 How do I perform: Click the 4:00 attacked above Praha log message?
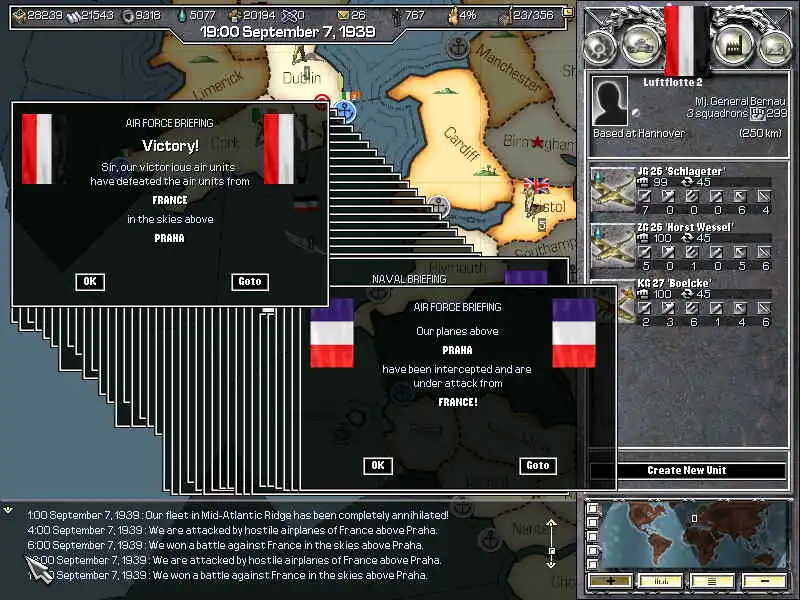click(233, 530)
